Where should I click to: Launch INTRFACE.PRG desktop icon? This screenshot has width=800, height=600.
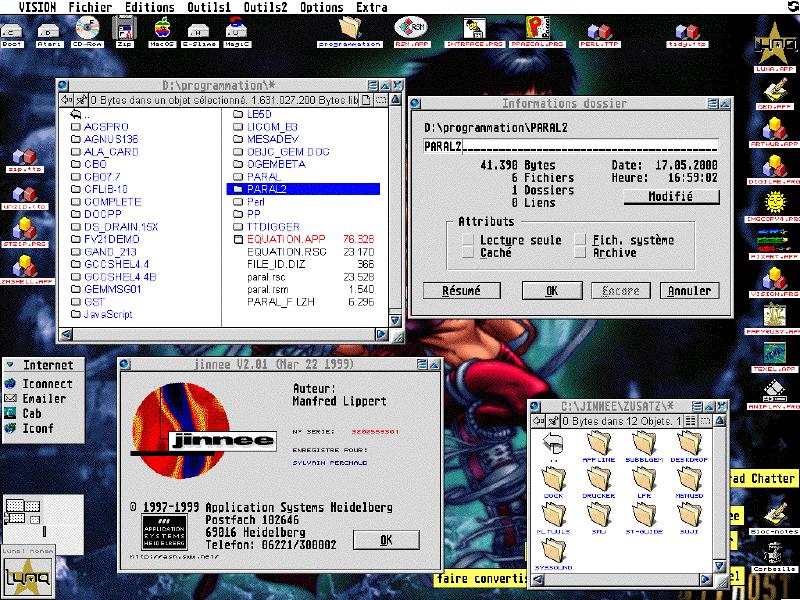(474, 32)
